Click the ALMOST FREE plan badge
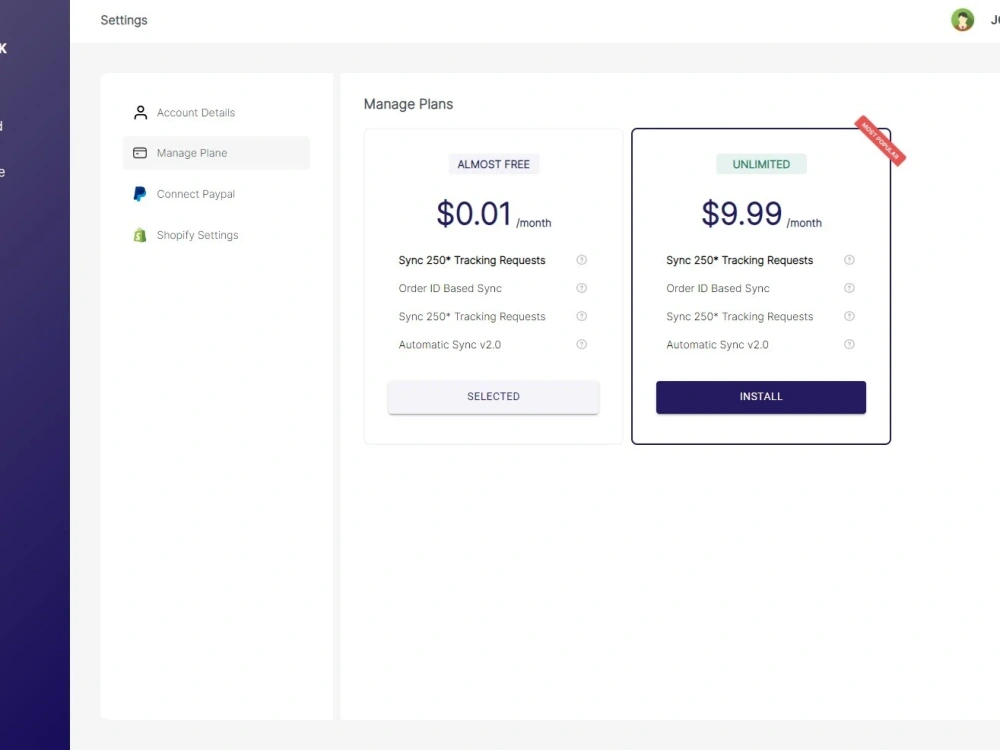This screenshot has height=750, width=1000. tap(494, 164)
